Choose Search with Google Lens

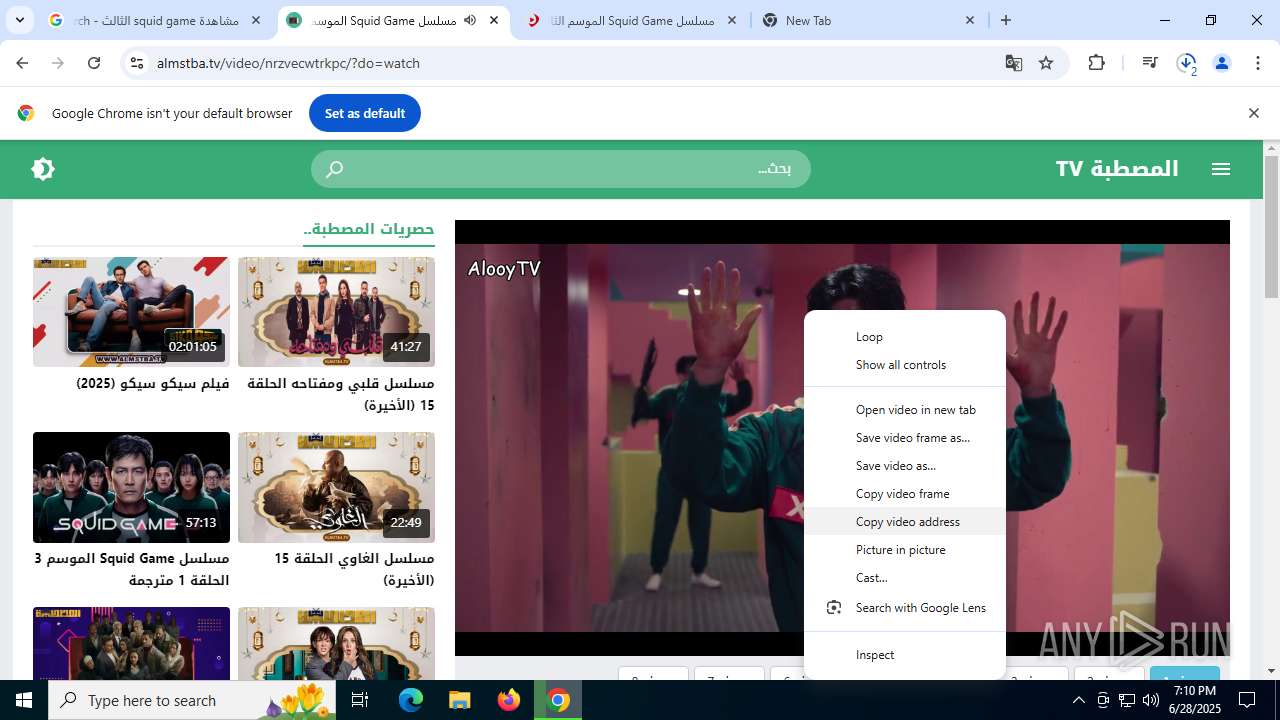[x=905, y=608]
